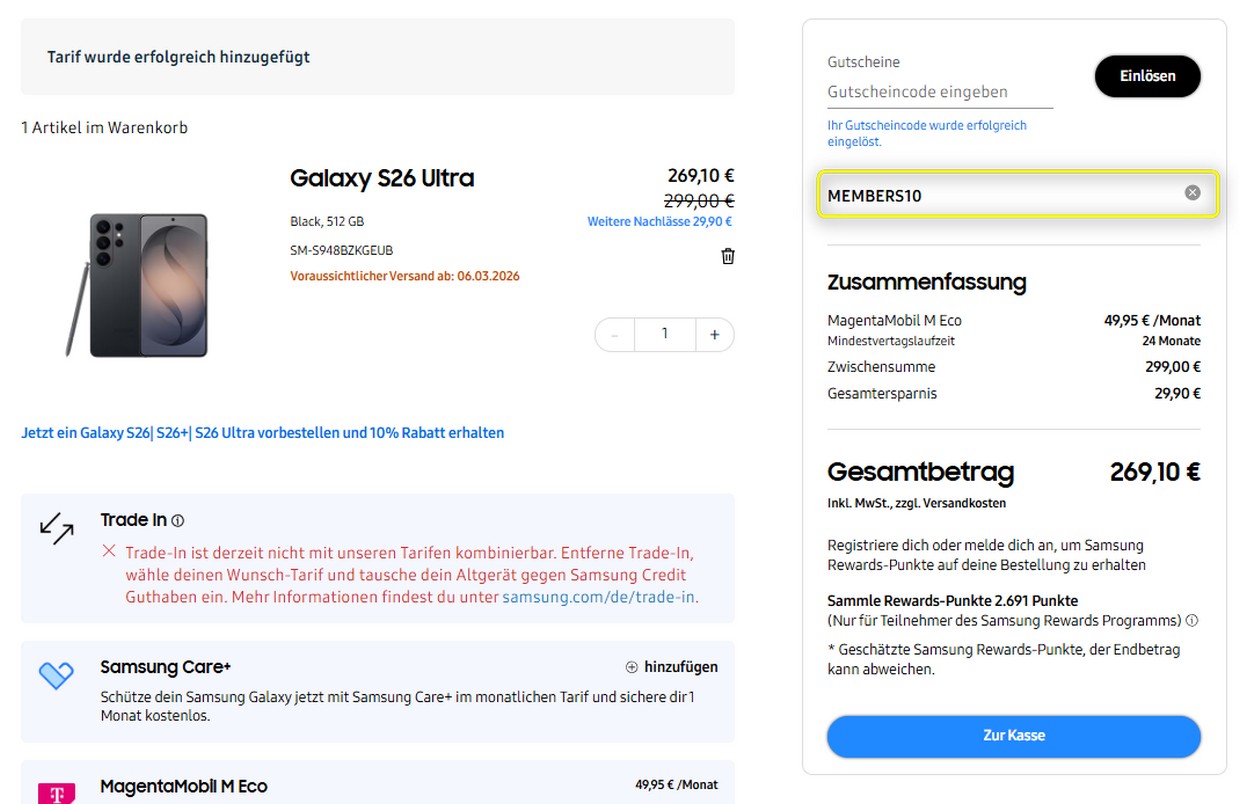Screen dimensions: 1240x804
Task: Increase quantity with the plus button
Action: tap(714, 334)
